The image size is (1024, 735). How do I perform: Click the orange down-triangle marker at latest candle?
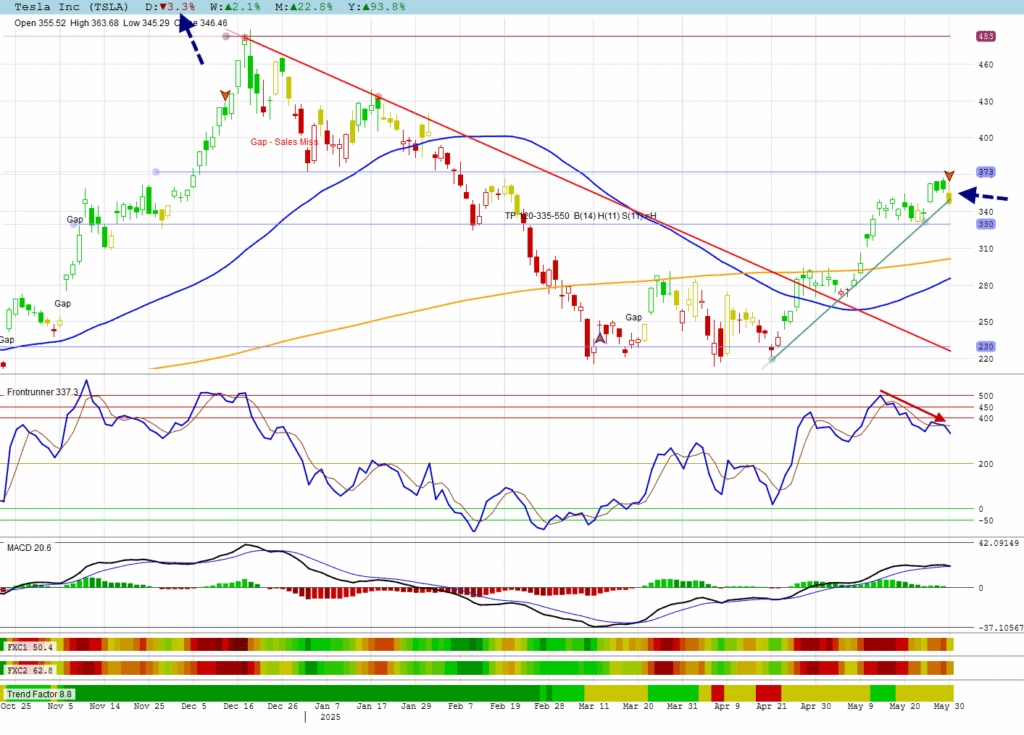click(950, 176)
